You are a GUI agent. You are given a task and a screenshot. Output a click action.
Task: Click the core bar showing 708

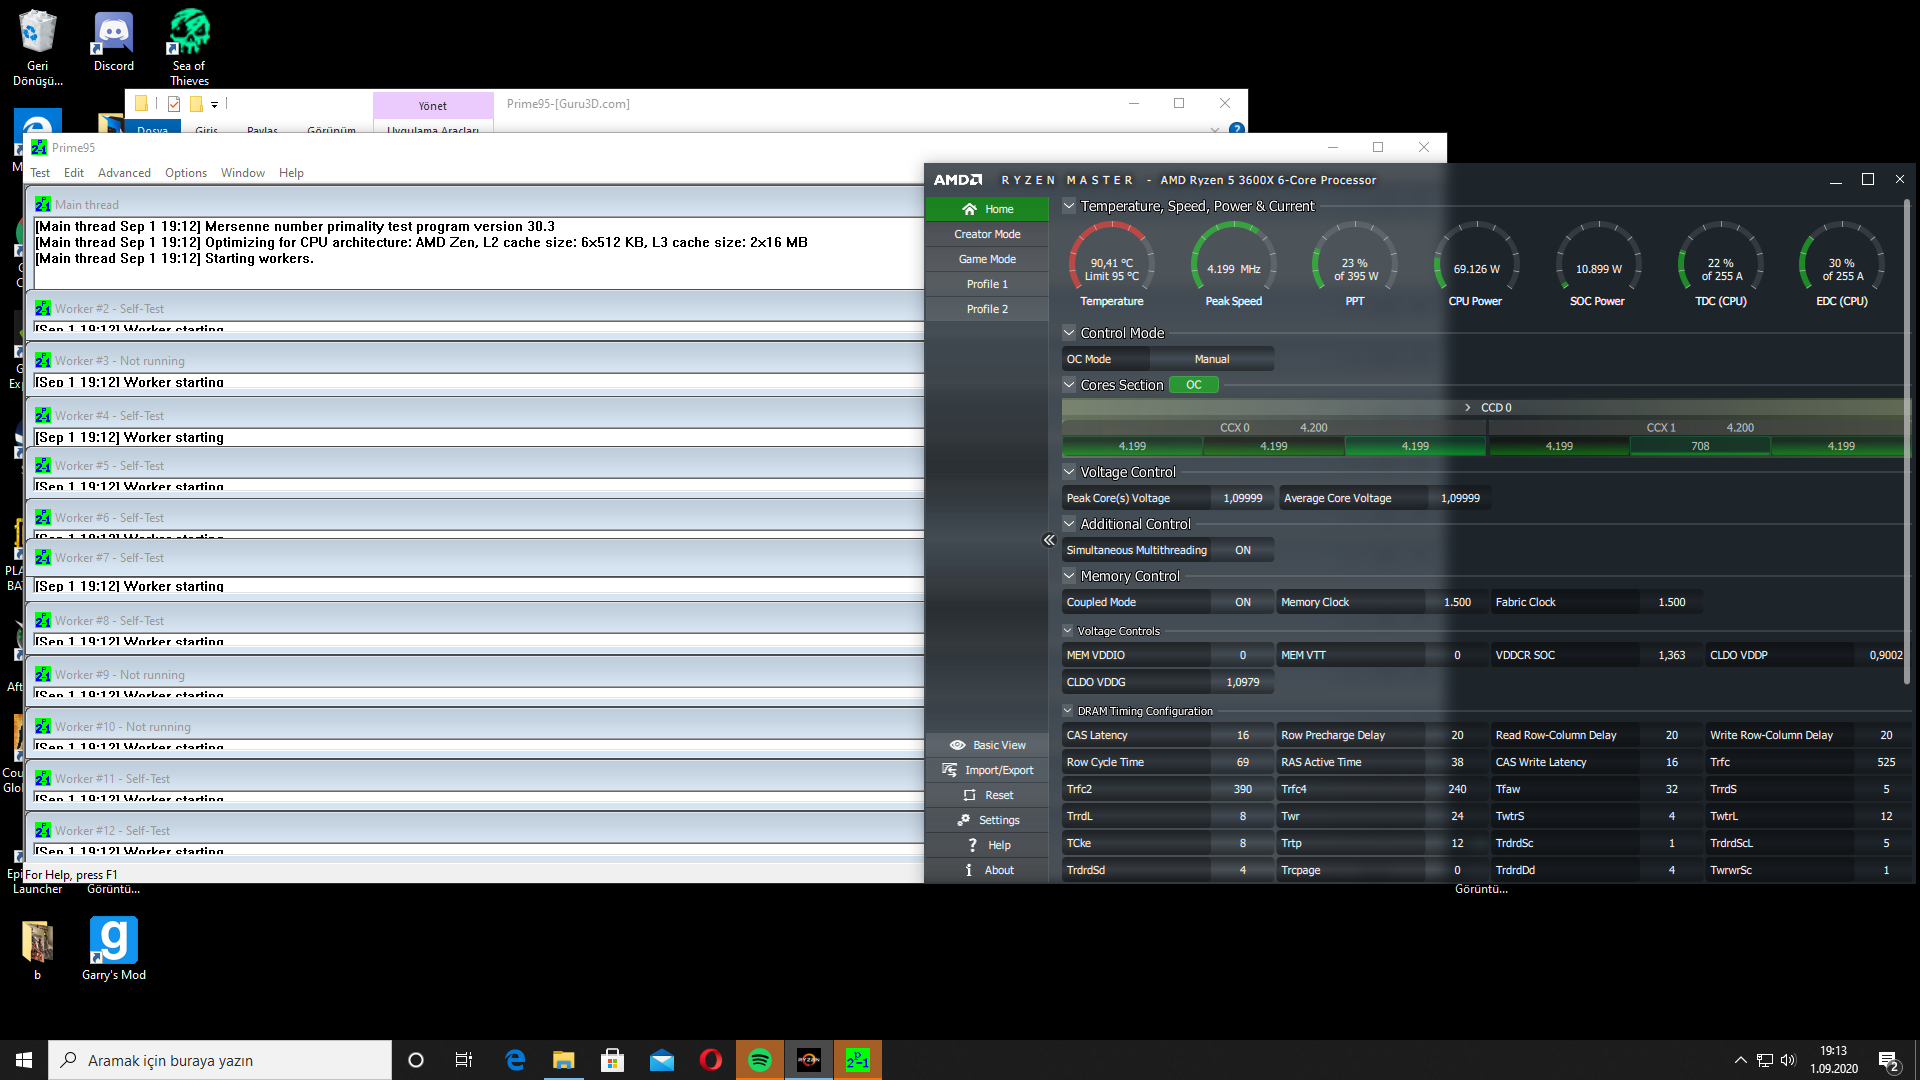1700,446
